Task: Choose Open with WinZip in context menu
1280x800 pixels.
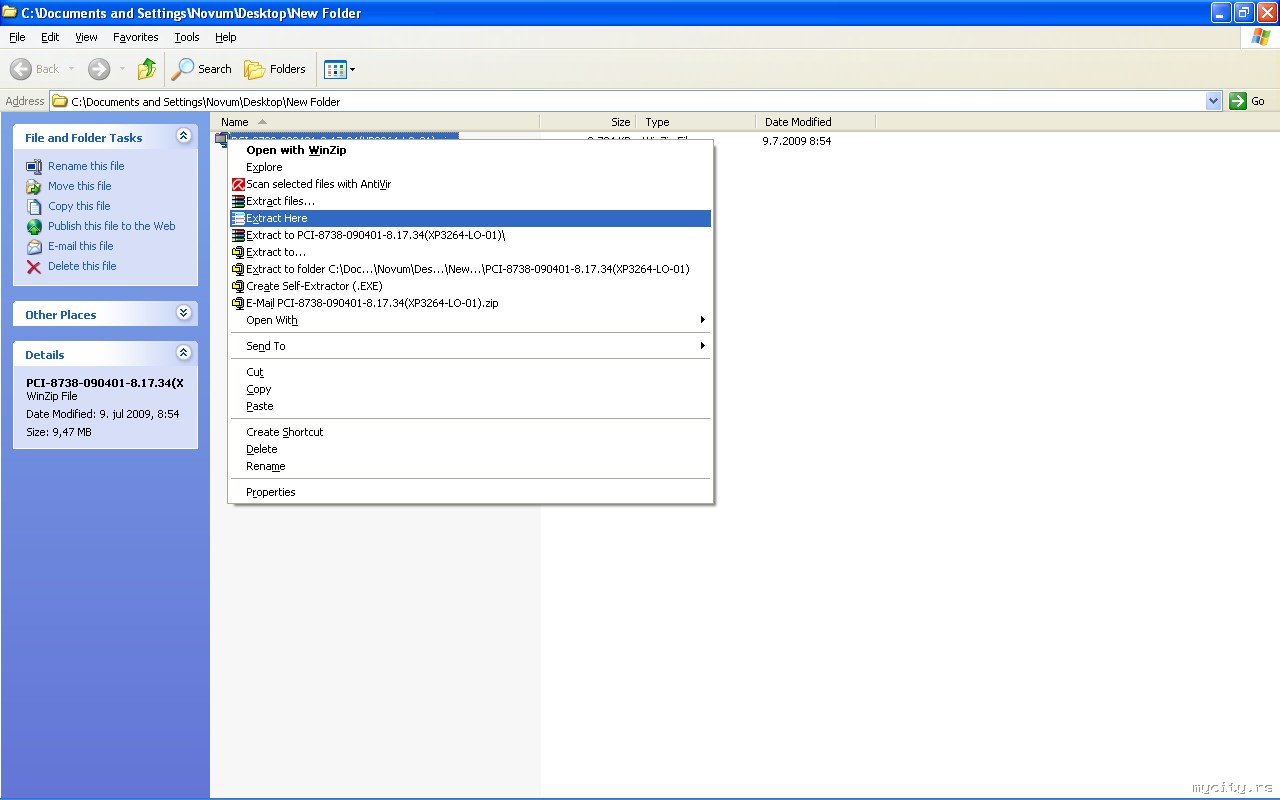Action: point(470,150)
